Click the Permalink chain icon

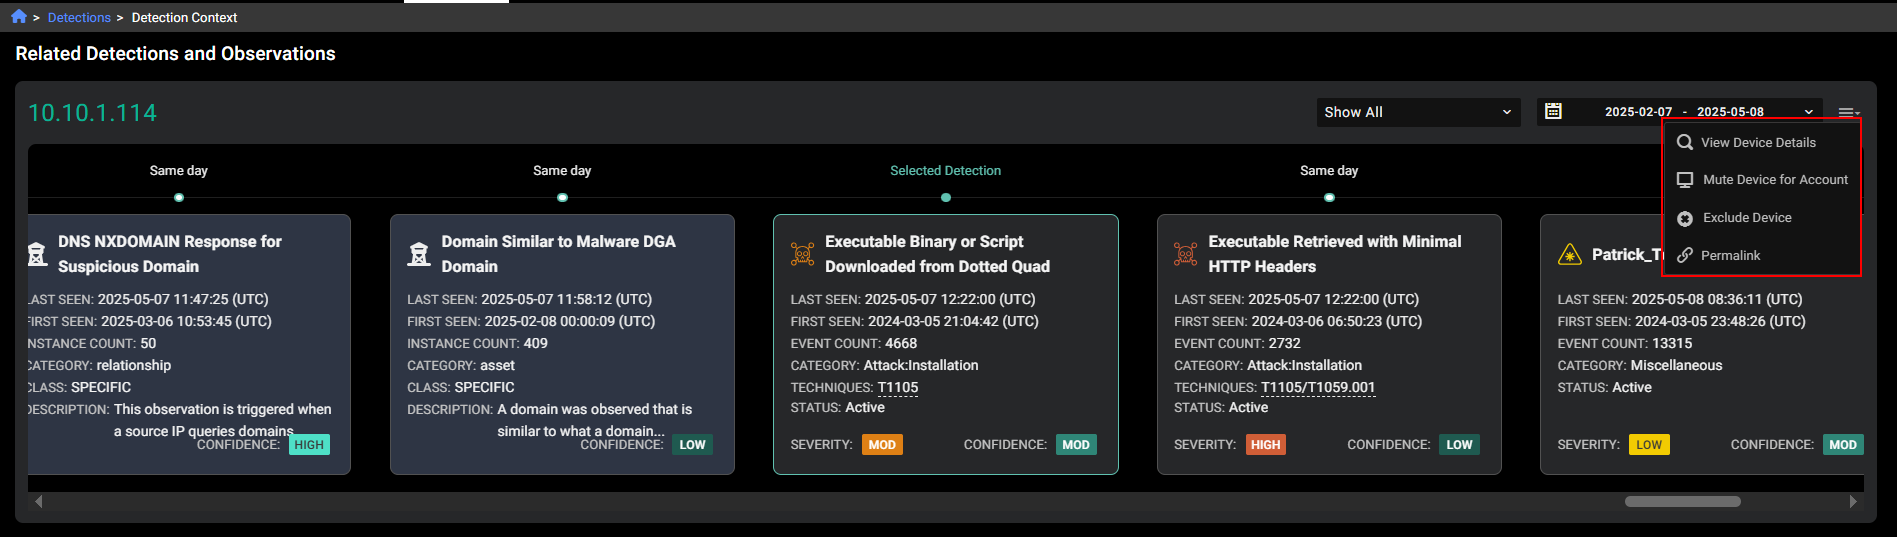(1685, 255)
